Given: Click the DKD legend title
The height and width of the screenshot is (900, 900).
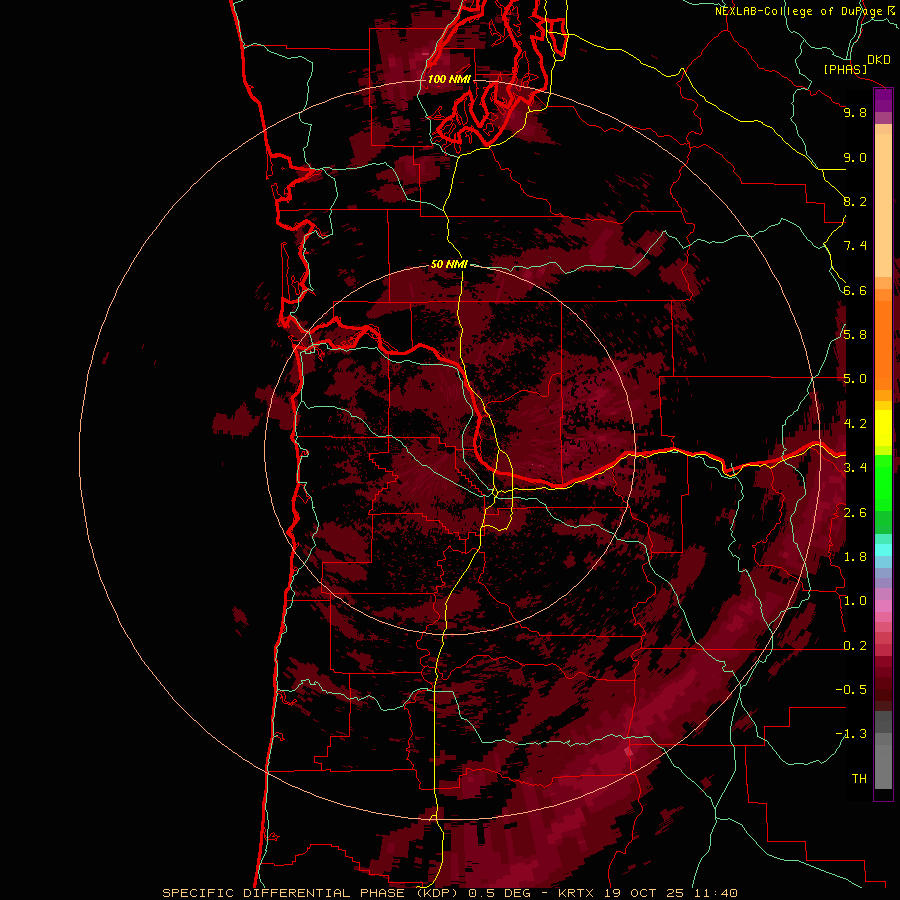Looking at the screenshot, I should 879,60.
